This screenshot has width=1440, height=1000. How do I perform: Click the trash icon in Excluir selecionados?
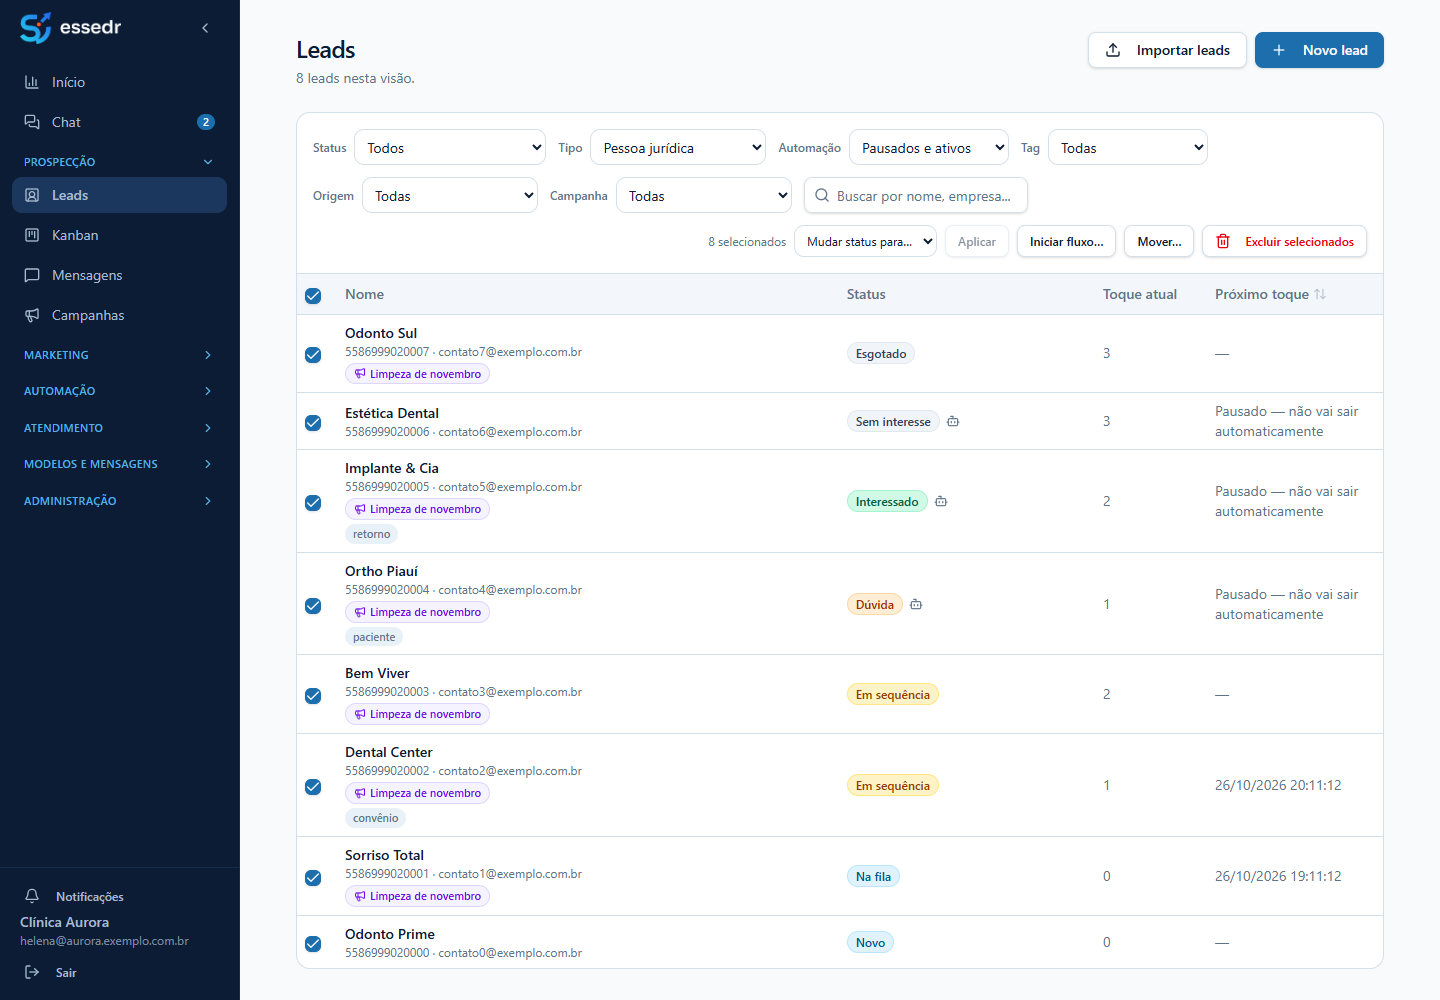[x=1223, y=241]
